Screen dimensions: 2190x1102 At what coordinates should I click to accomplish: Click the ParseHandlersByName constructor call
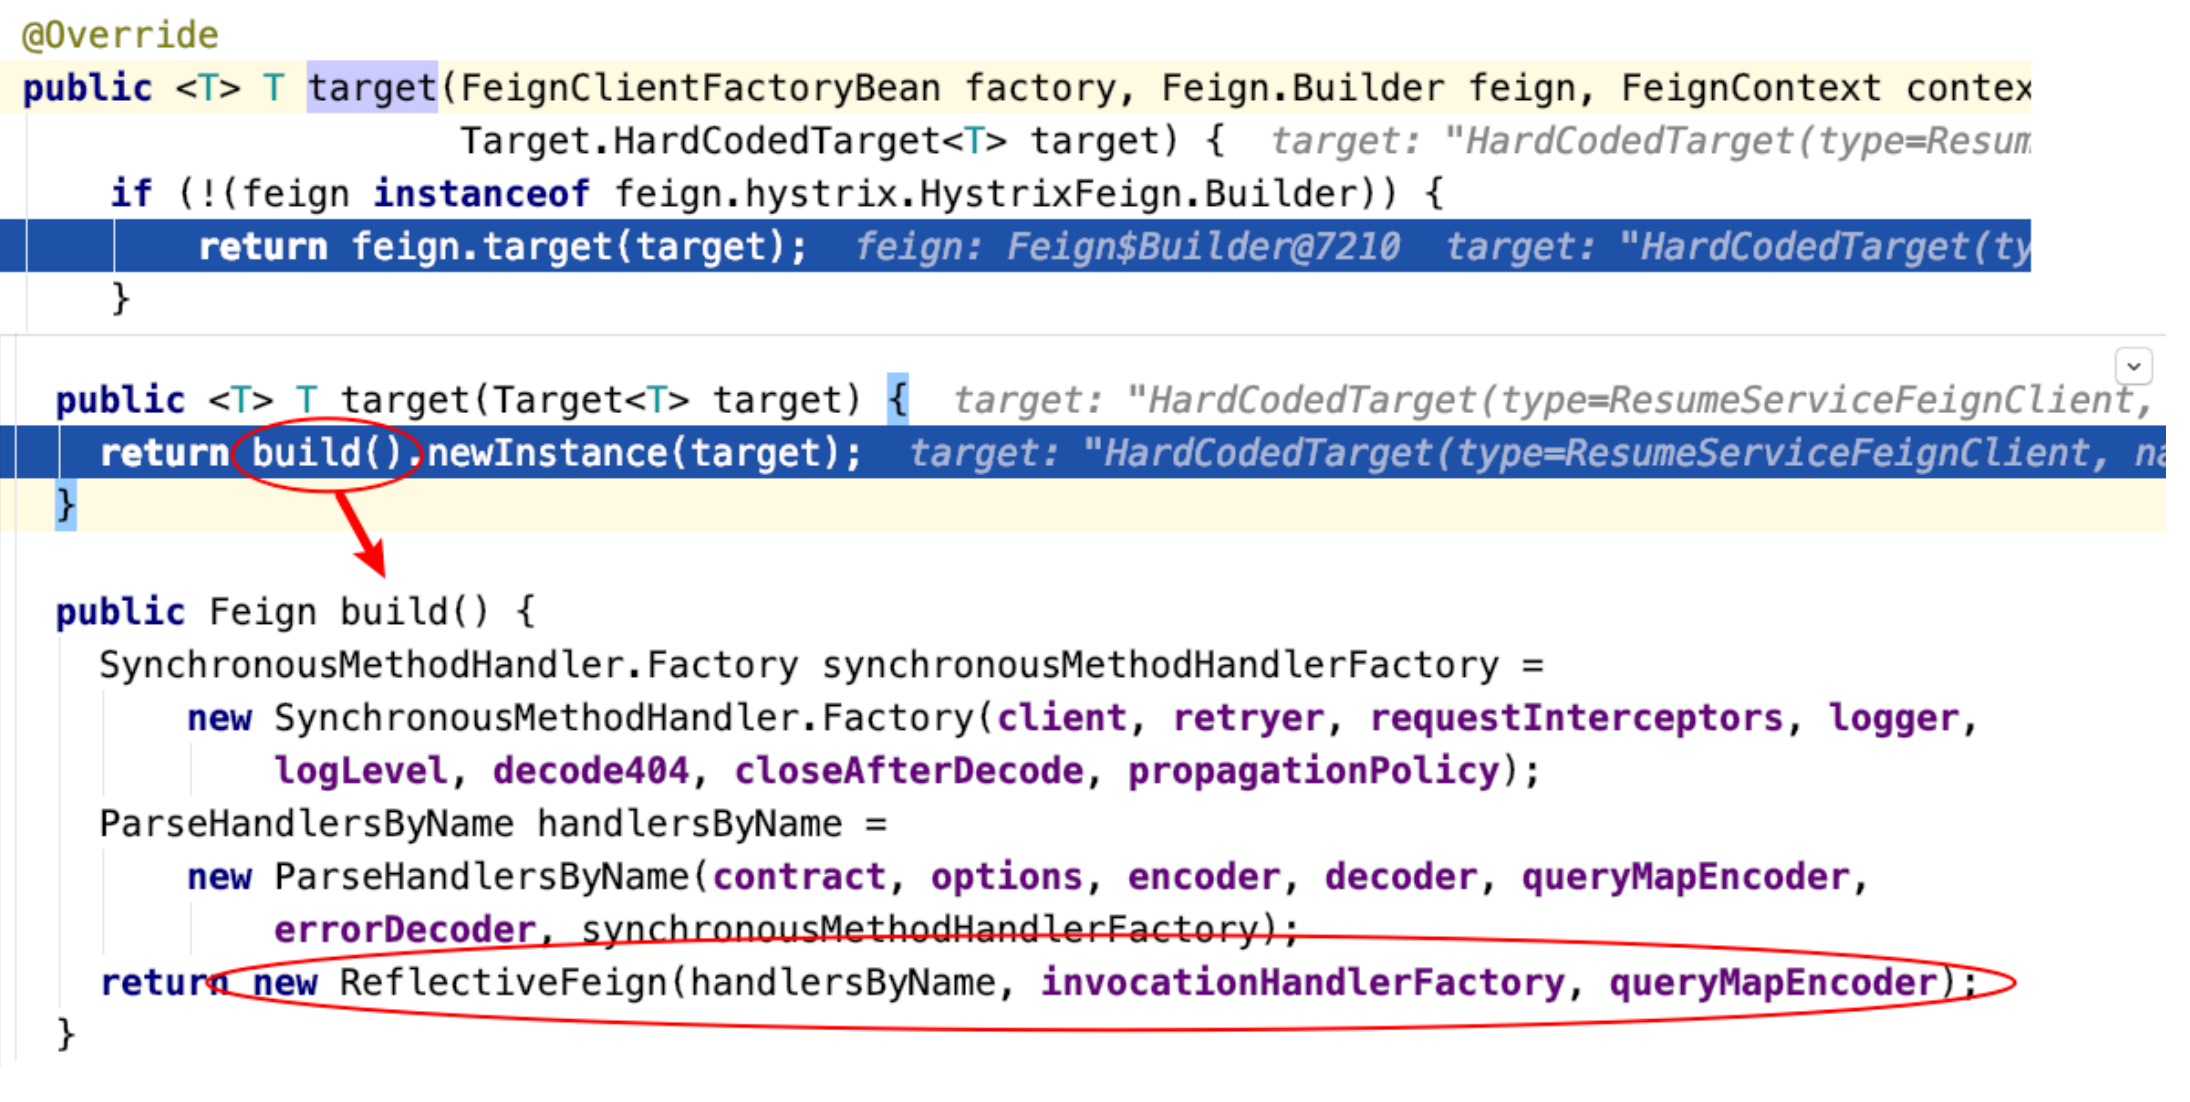(x=482, y=877)
